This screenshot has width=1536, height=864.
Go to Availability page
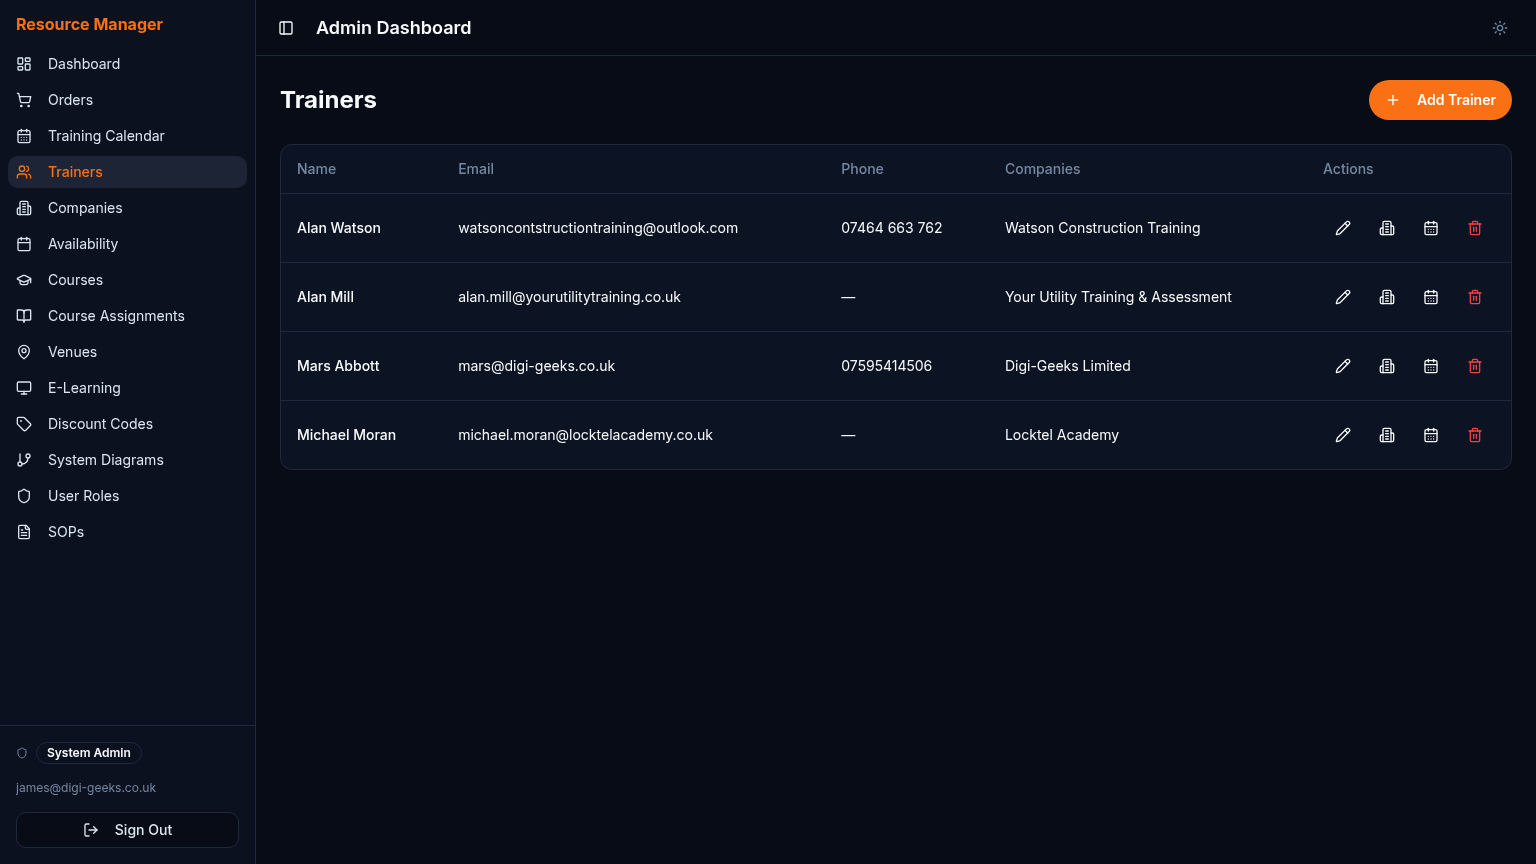[127, 244]
